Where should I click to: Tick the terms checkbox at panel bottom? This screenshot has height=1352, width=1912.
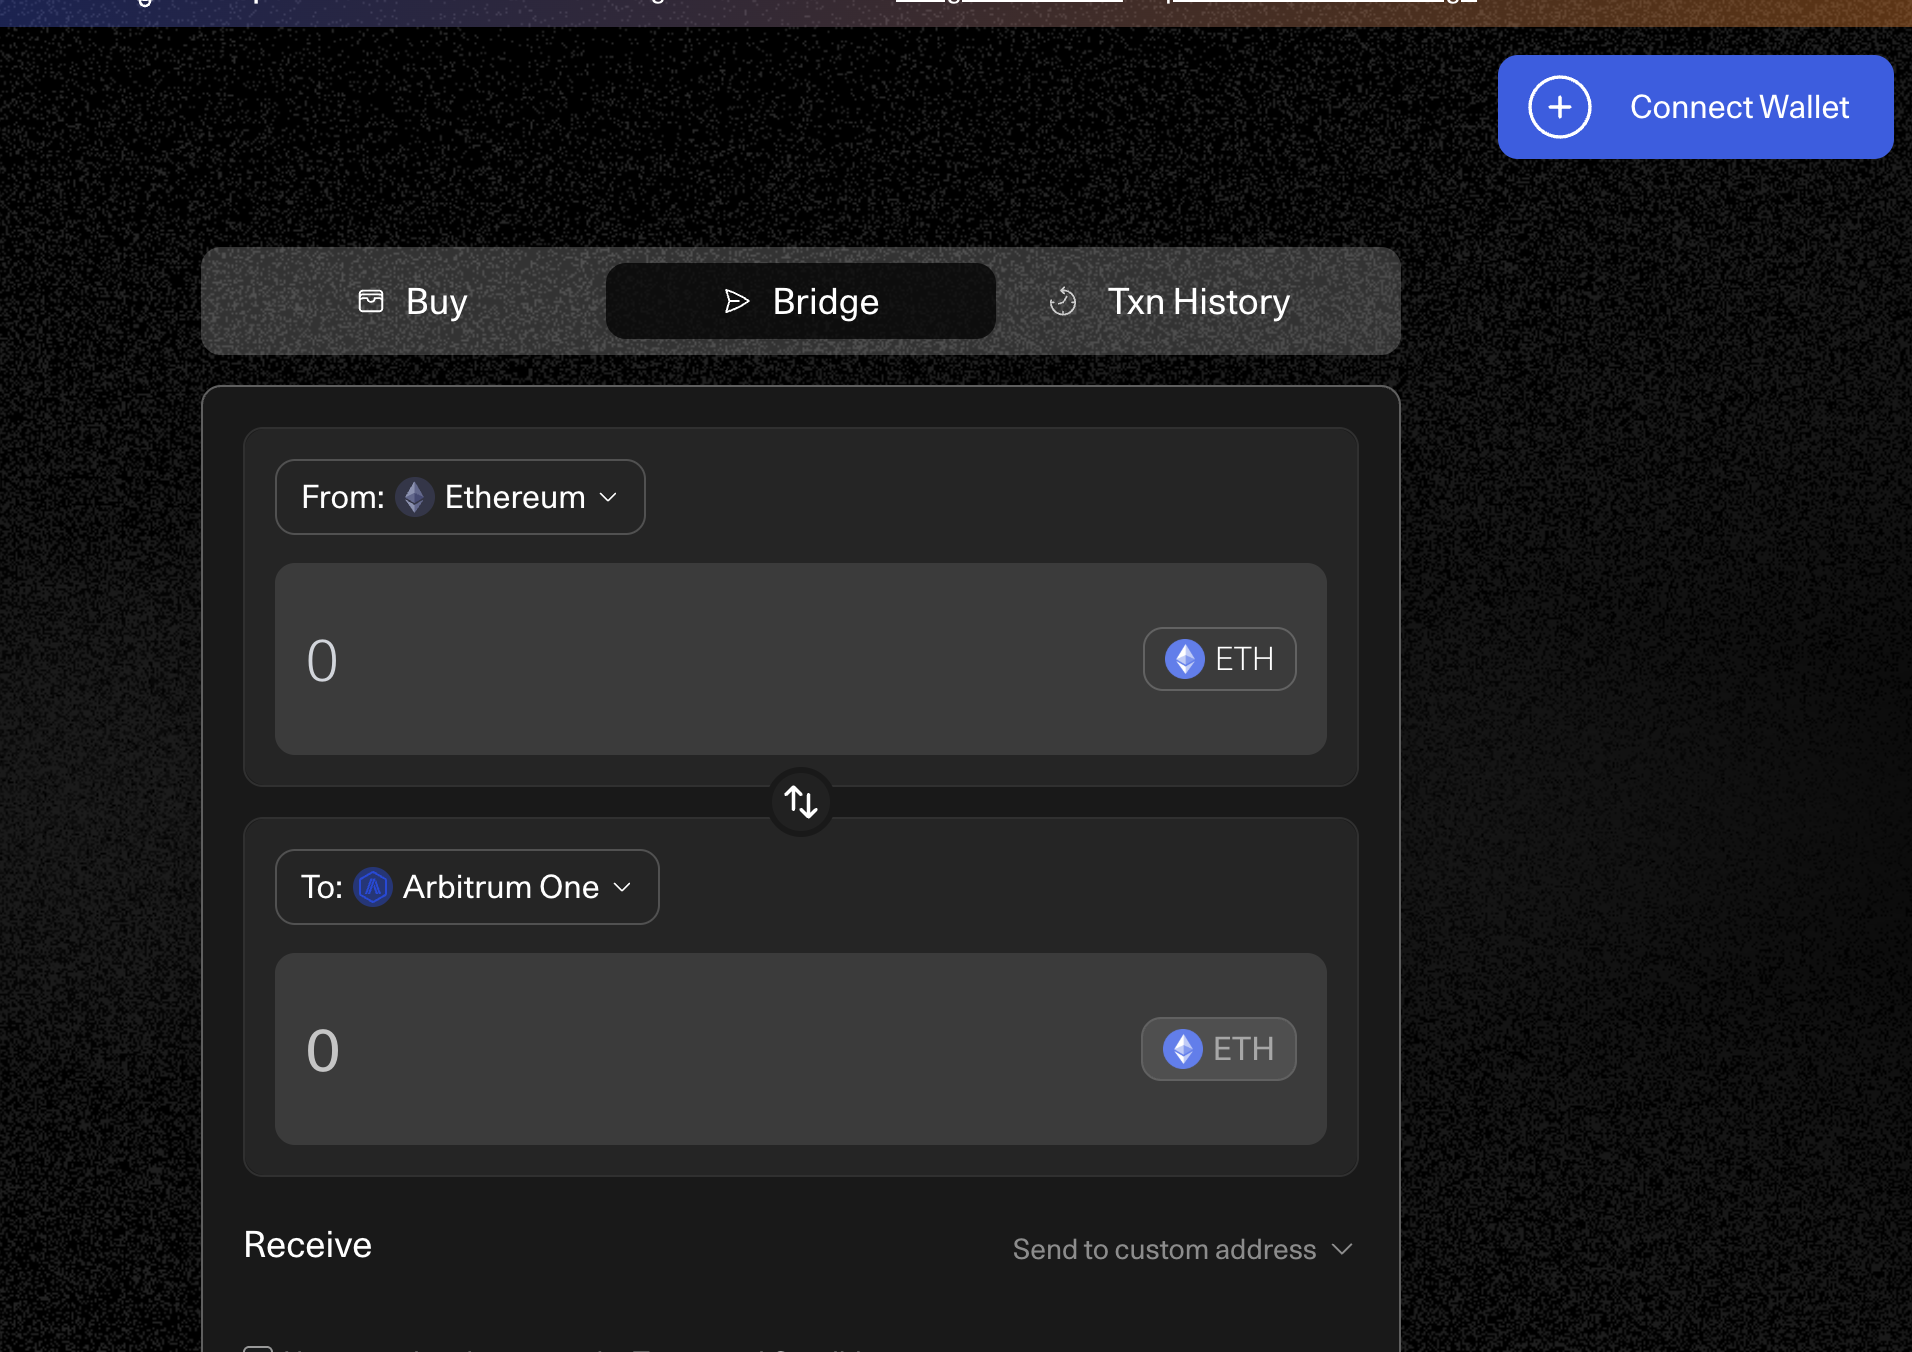click(258, 1348)
